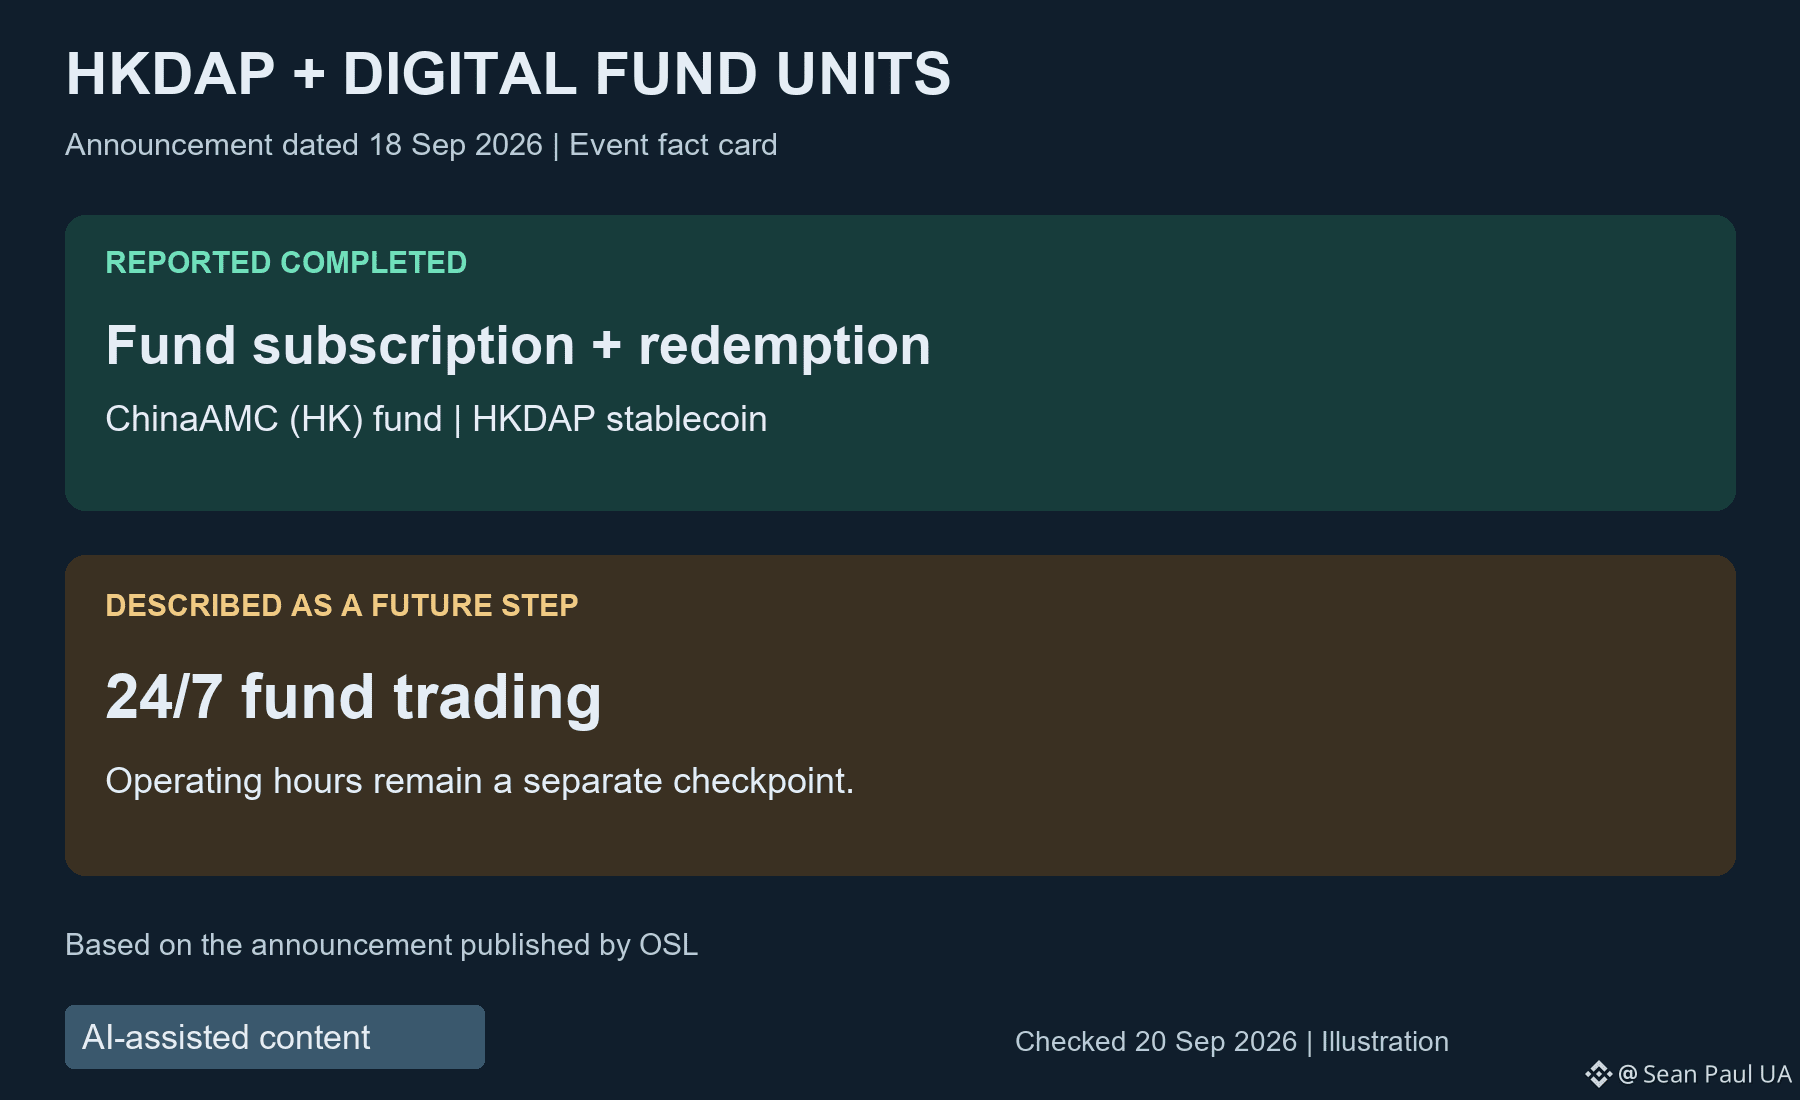The width and height of the screenshot is (1800, 1100).
Task: Click the word redemption in green card
Action: pos(785,348)
